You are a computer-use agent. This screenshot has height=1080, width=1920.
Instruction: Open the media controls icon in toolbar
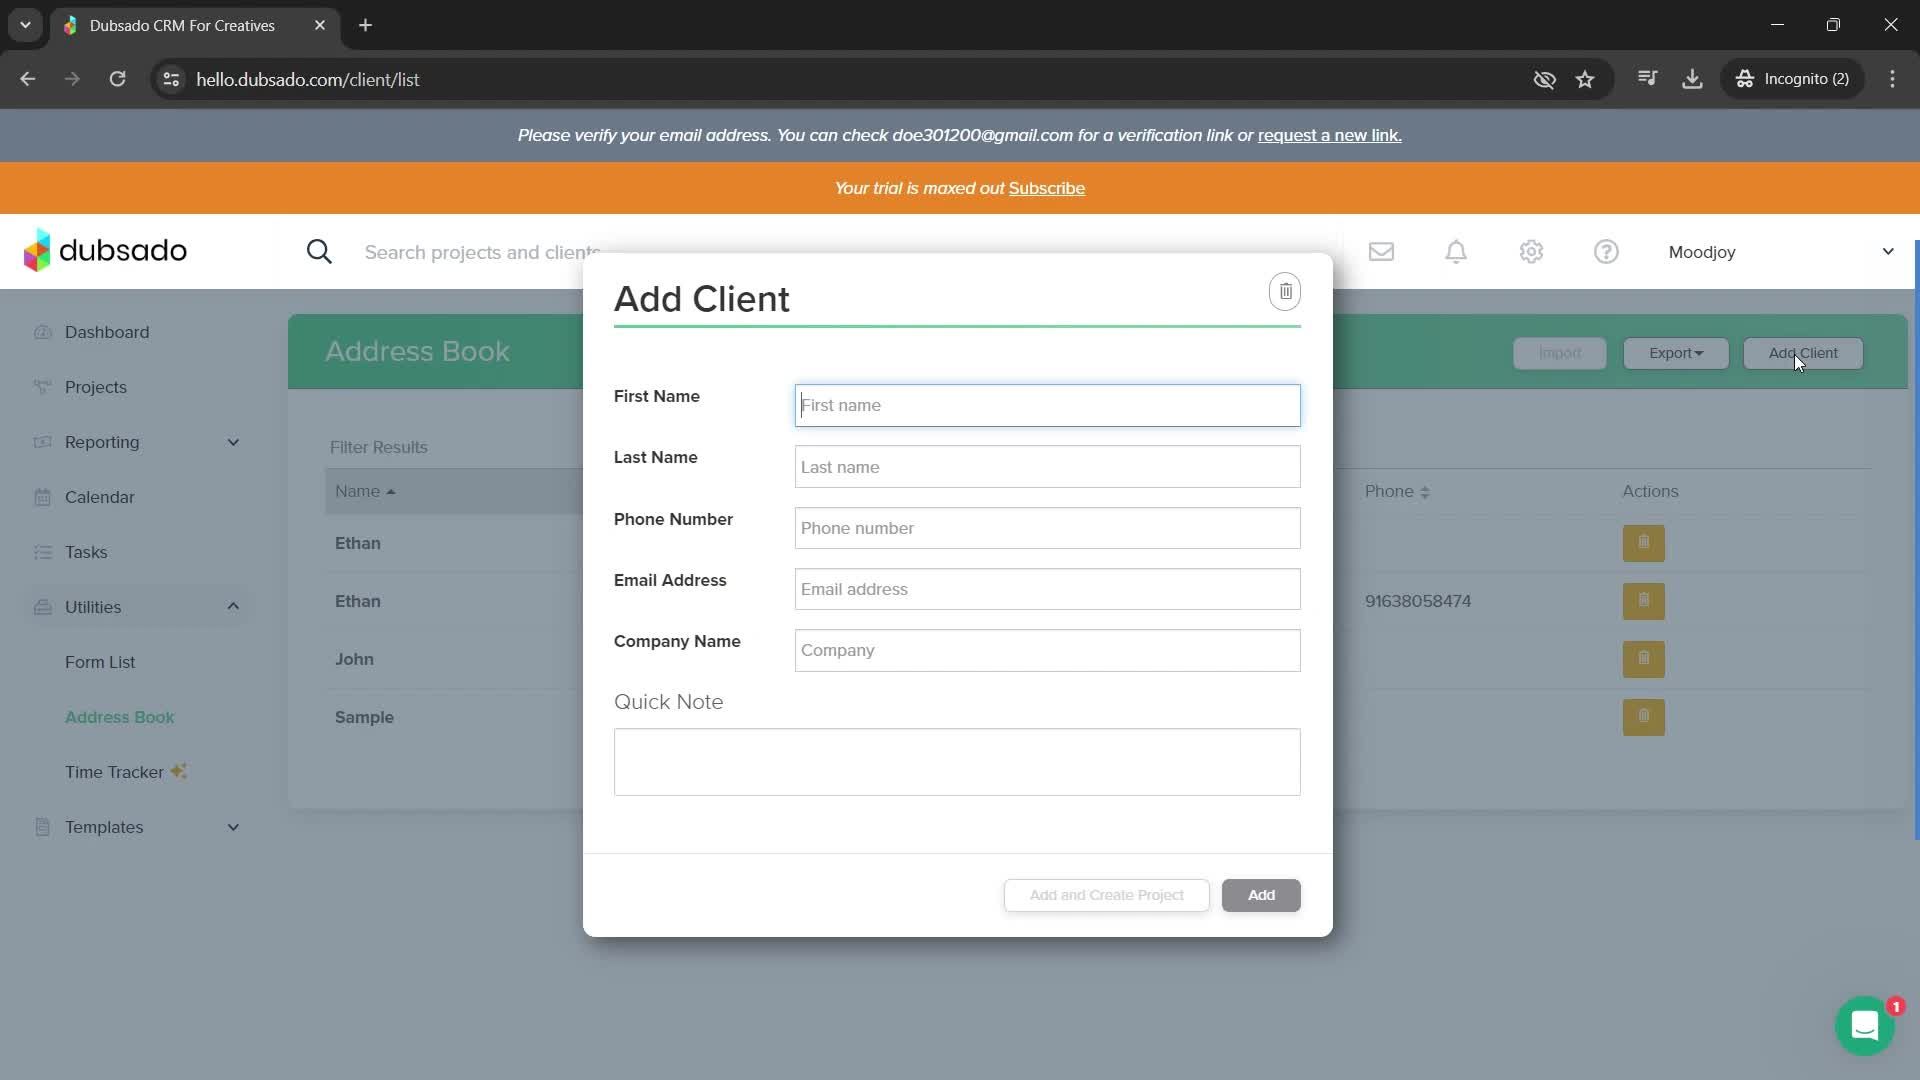pyautogui.click(x=1647, y=79)
